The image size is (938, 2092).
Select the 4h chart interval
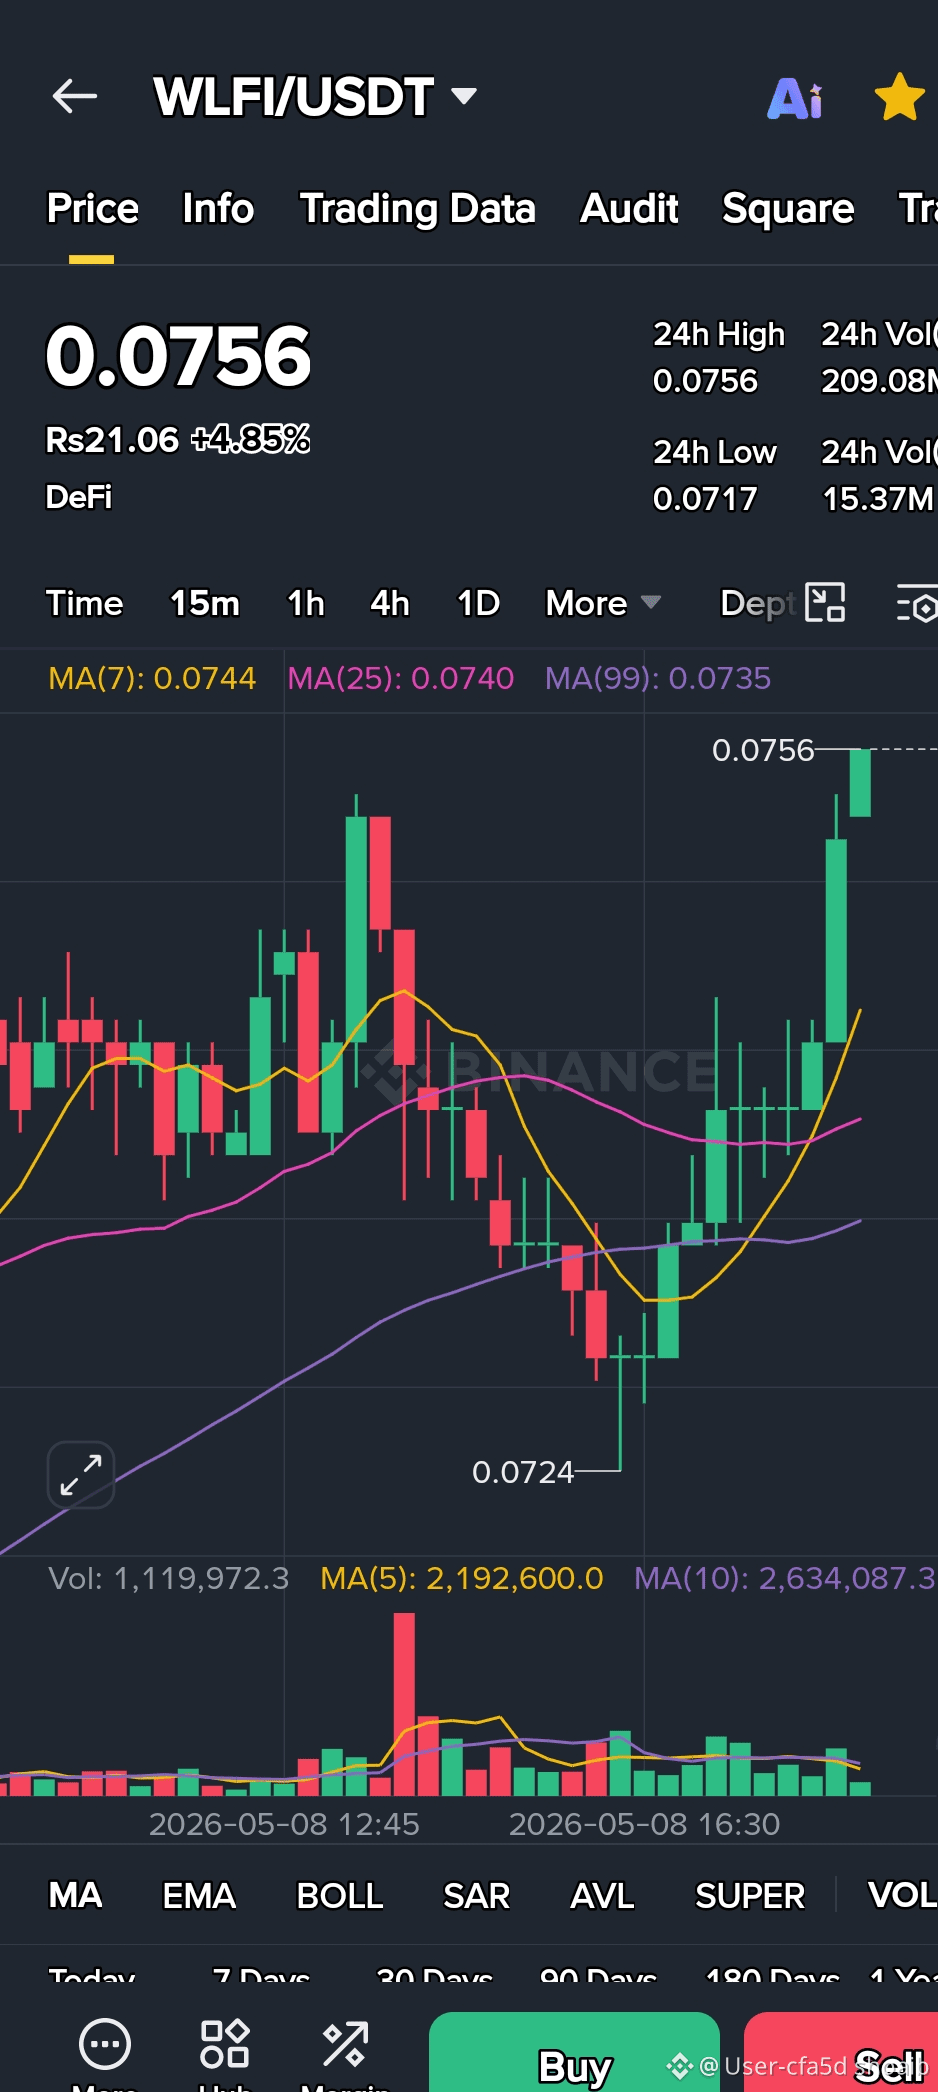390,603
